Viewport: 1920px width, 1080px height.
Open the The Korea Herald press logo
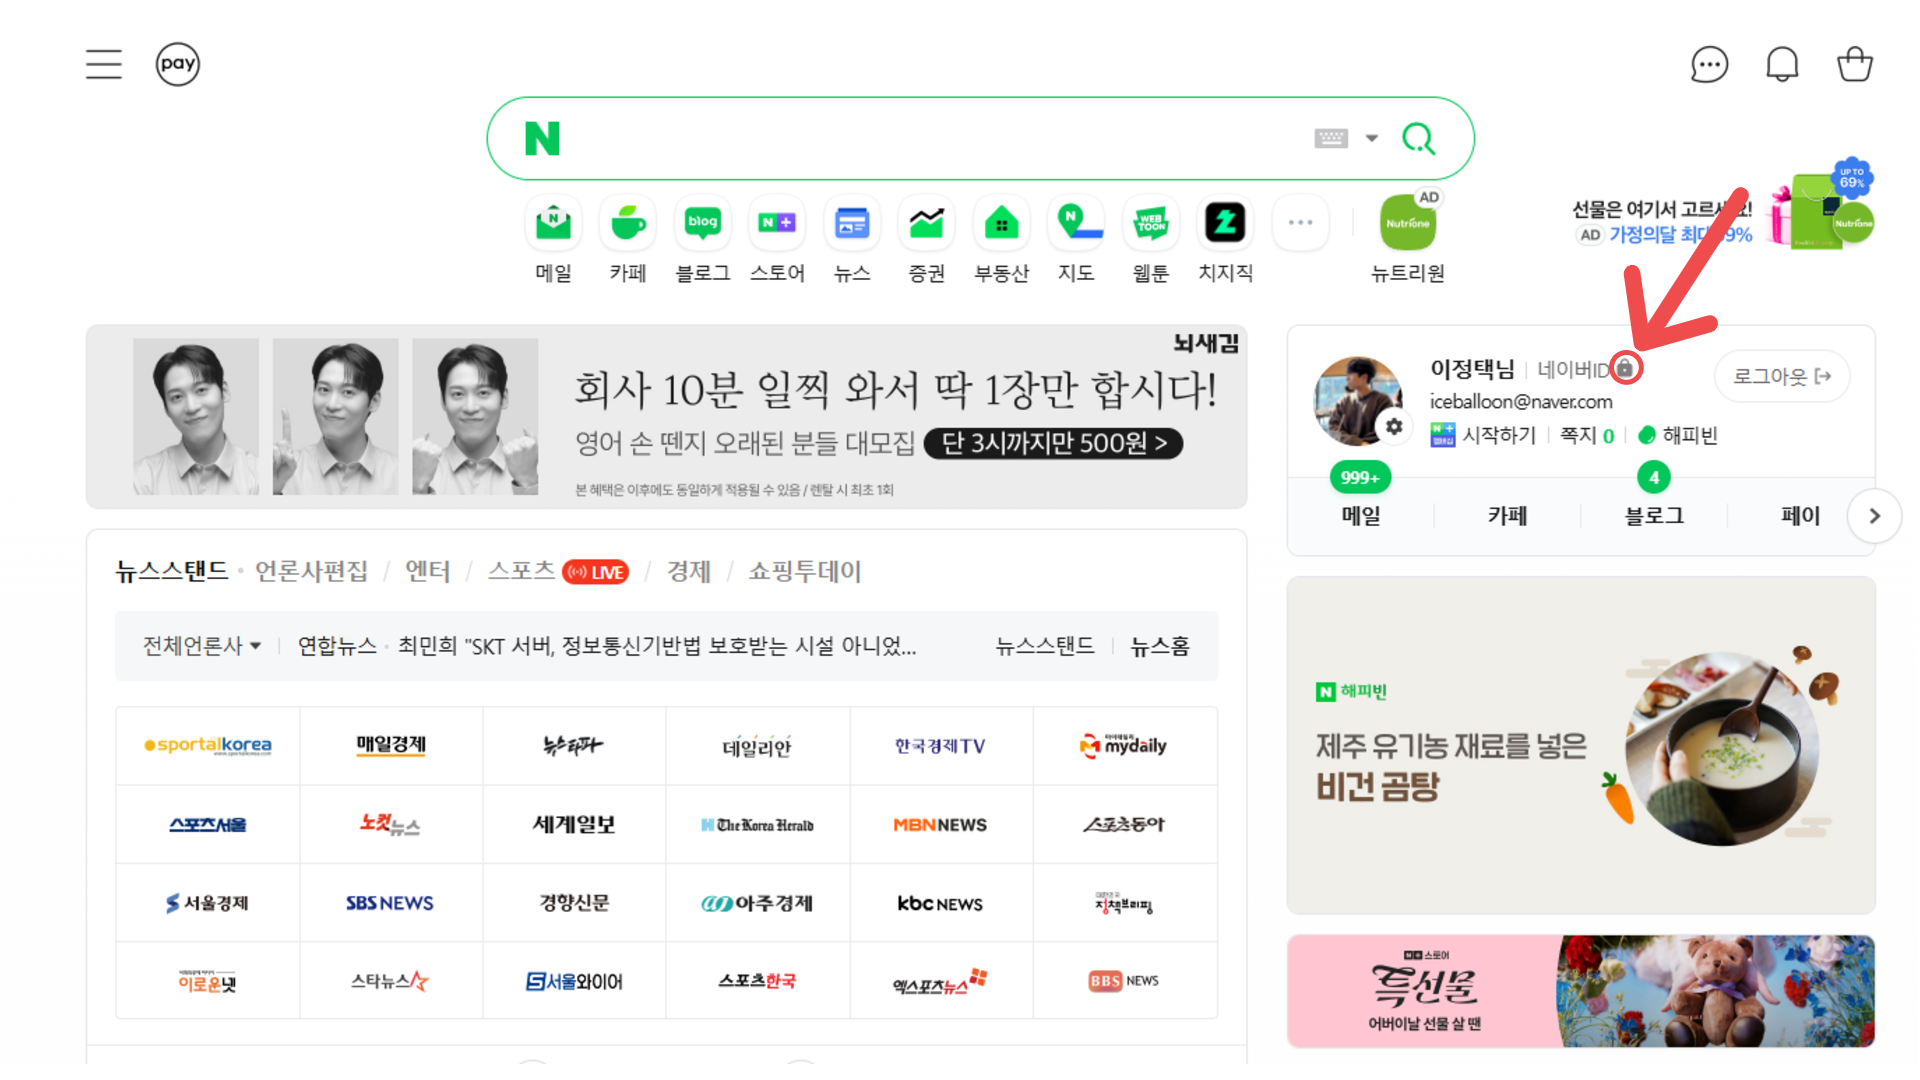coord(757,824)
